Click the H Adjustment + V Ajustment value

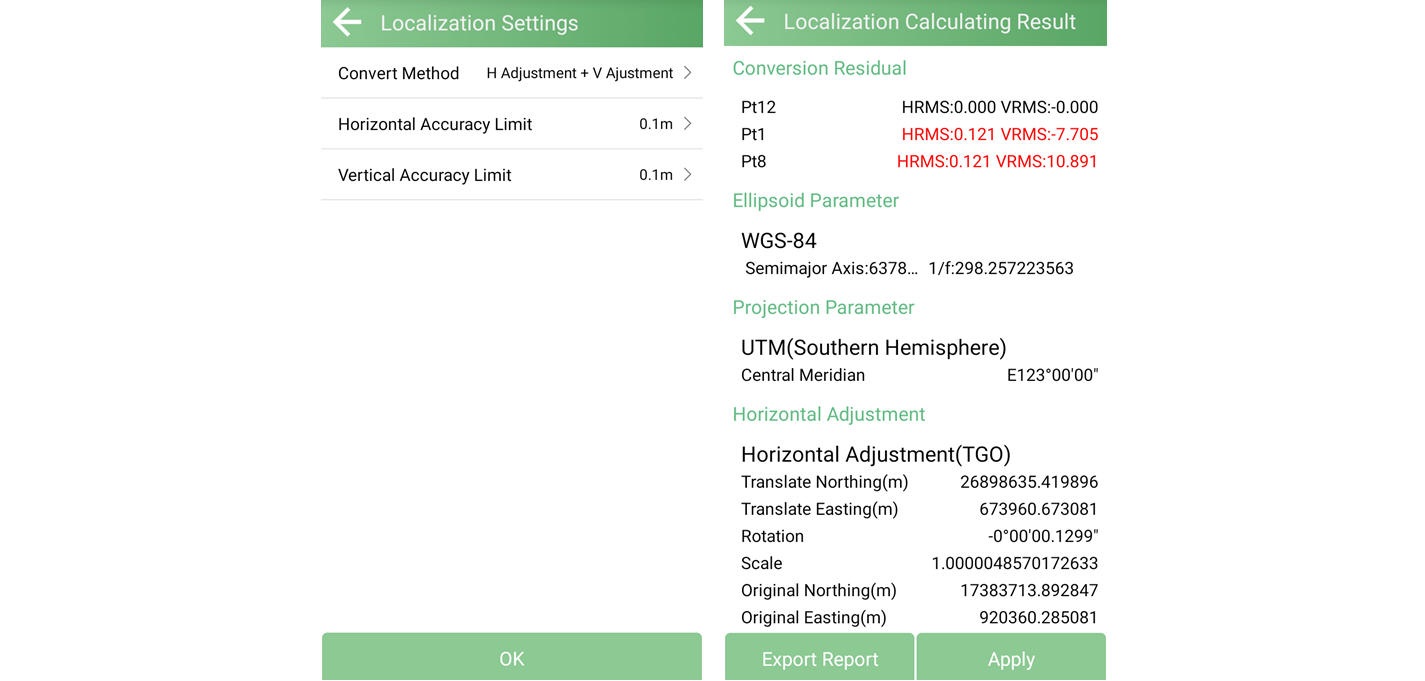click(579, 73)
